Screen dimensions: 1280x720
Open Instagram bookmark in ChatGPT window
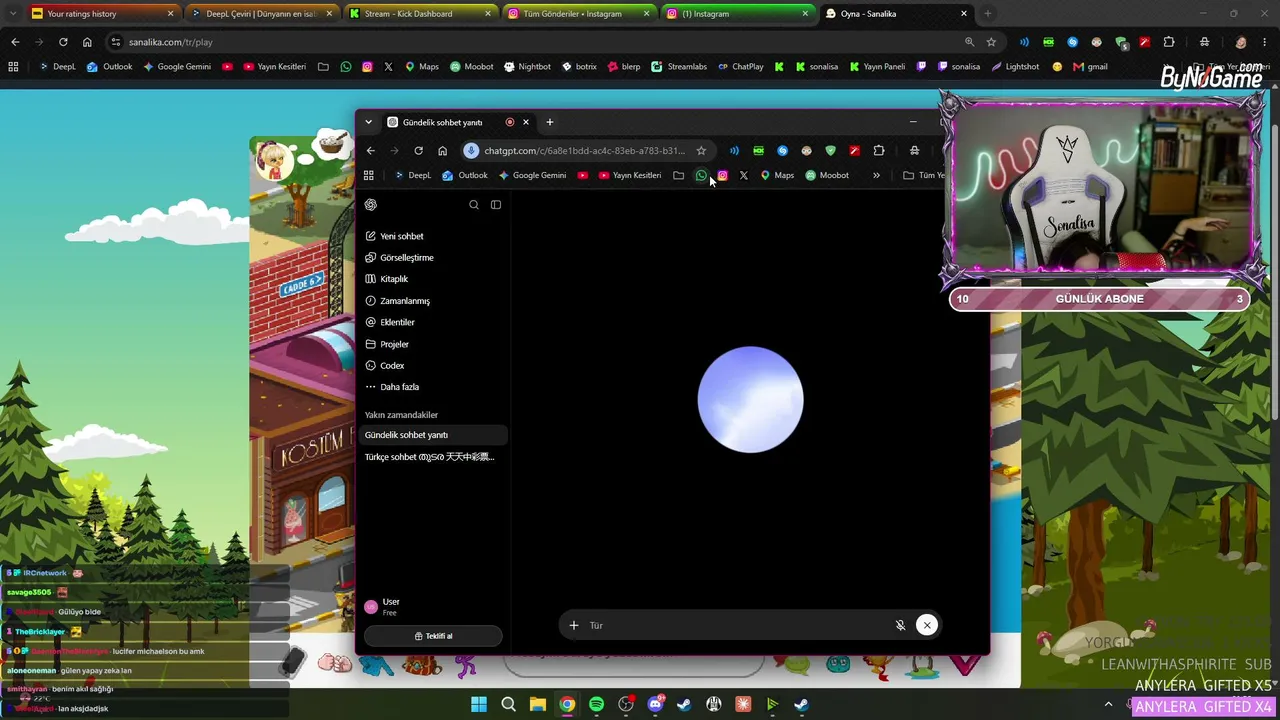pyautogui.click(x=722, y=176)
